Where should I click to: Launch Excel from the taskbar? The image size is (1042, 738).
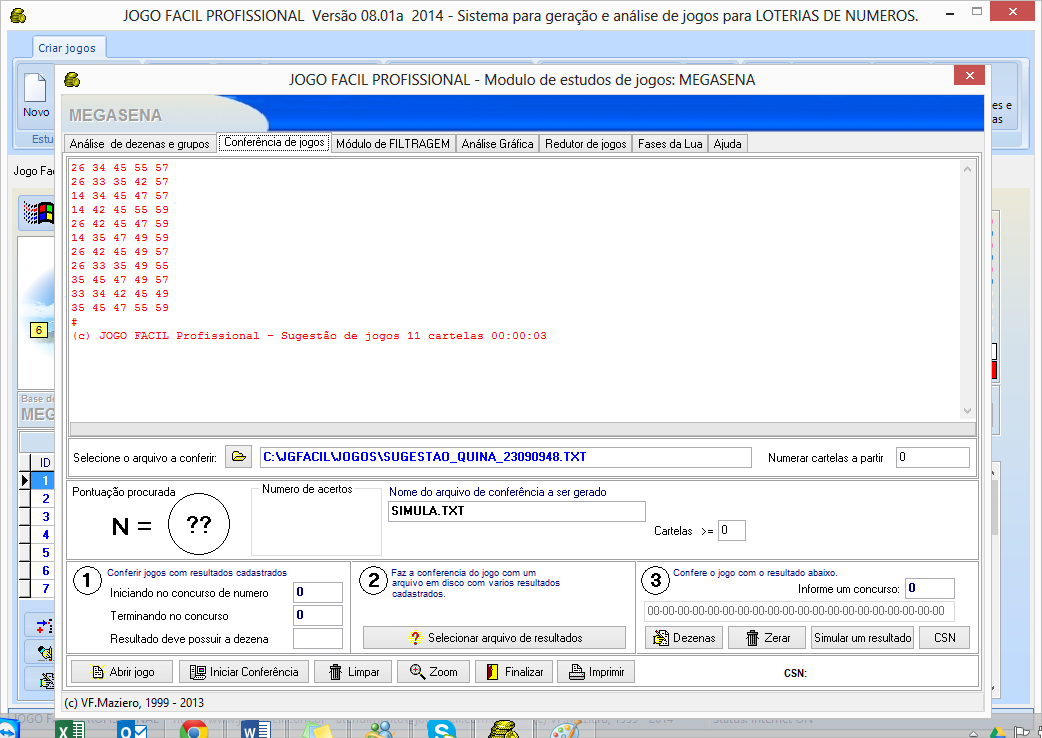click(x=69, y=730)
